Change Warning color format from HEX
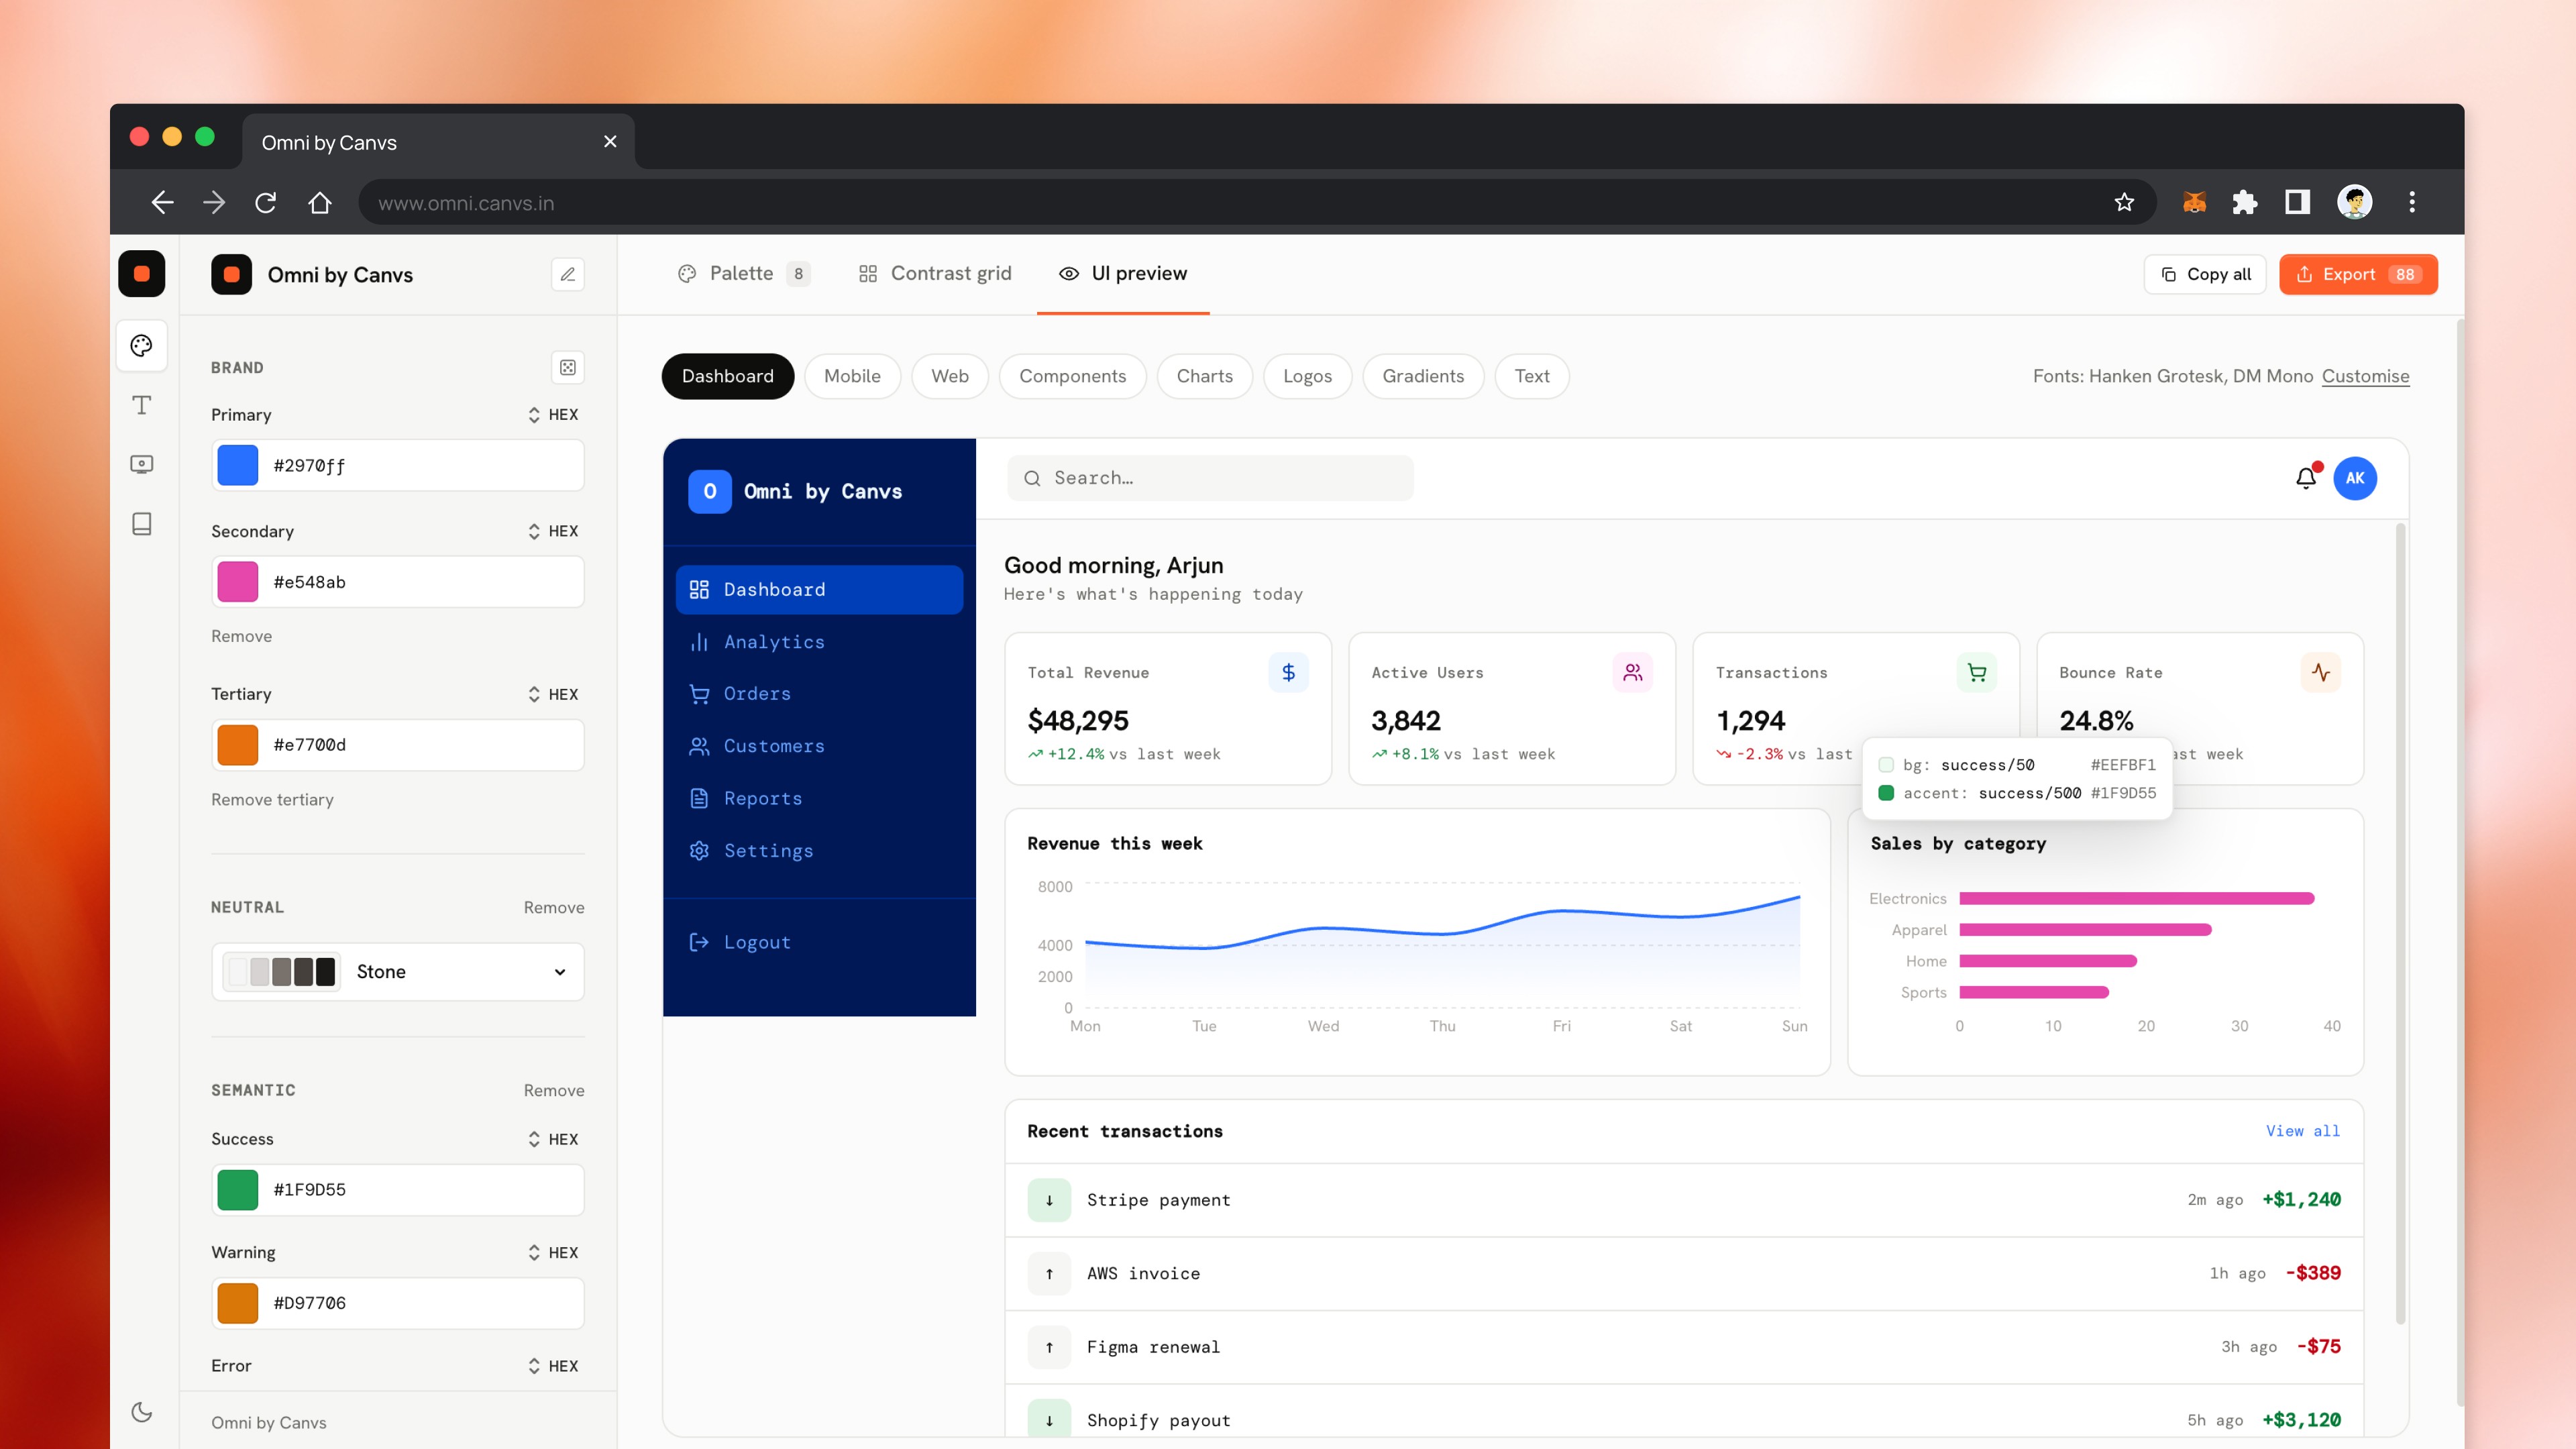This screenshot has height=1449, width=2576. 553,1252
